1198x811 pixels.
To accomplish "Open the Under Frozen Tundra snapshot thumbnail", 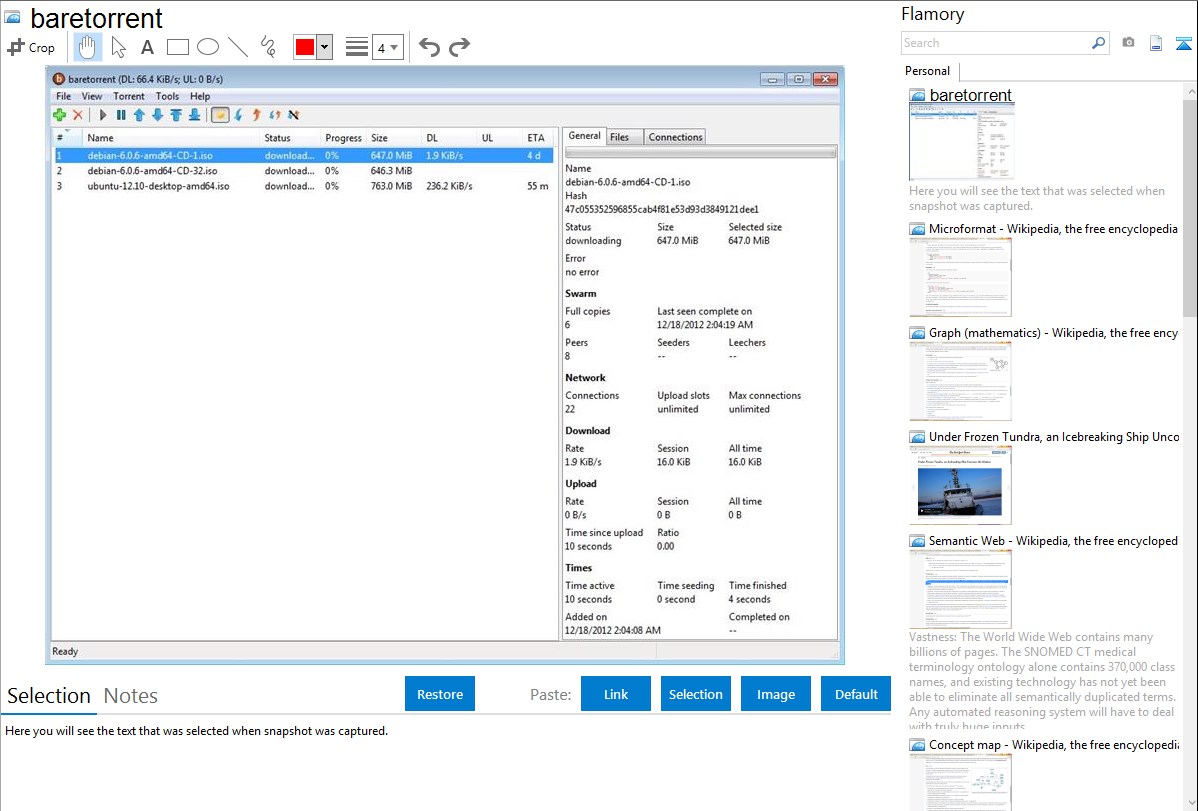I will pos(960,485).
